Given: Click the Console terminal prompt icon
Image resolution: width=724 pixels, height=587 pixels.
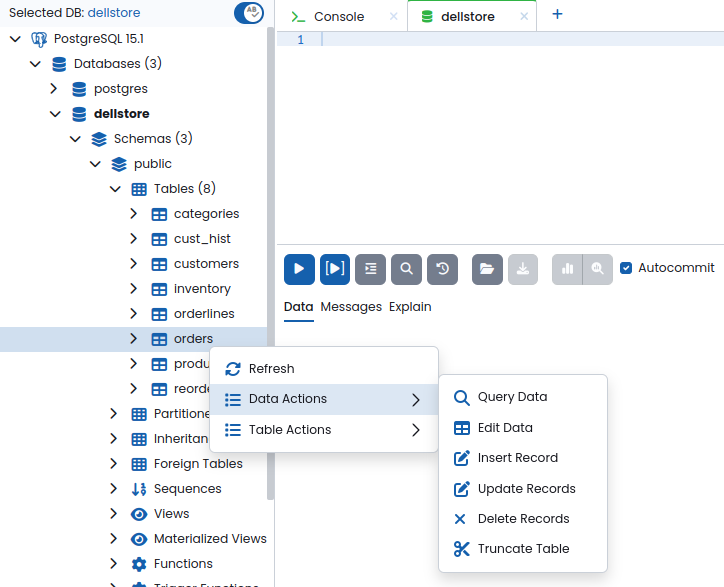Looking at the screenshot, I should click(298, 17).
